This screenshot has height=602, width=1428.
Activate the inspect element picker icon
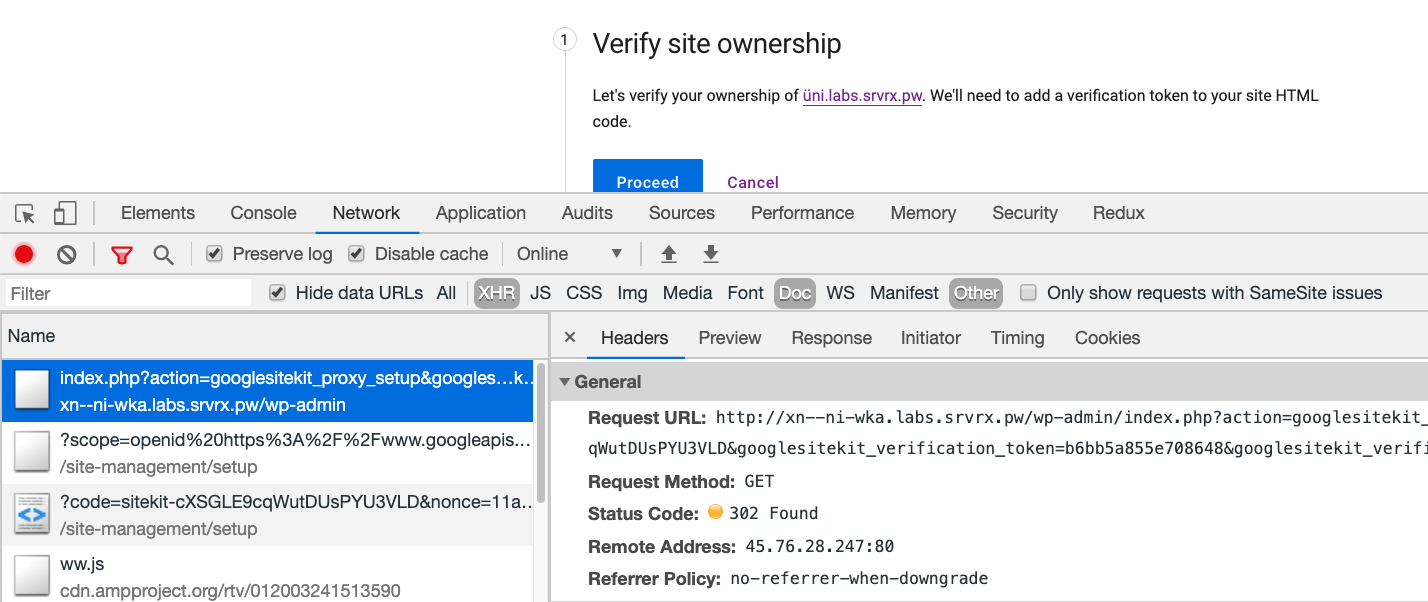pos(26,213)
